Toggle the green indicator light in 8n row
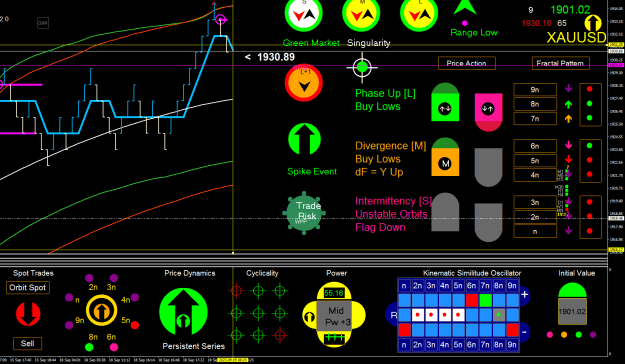625x364 pixels. pyautogui.click(x=590, y=104)
